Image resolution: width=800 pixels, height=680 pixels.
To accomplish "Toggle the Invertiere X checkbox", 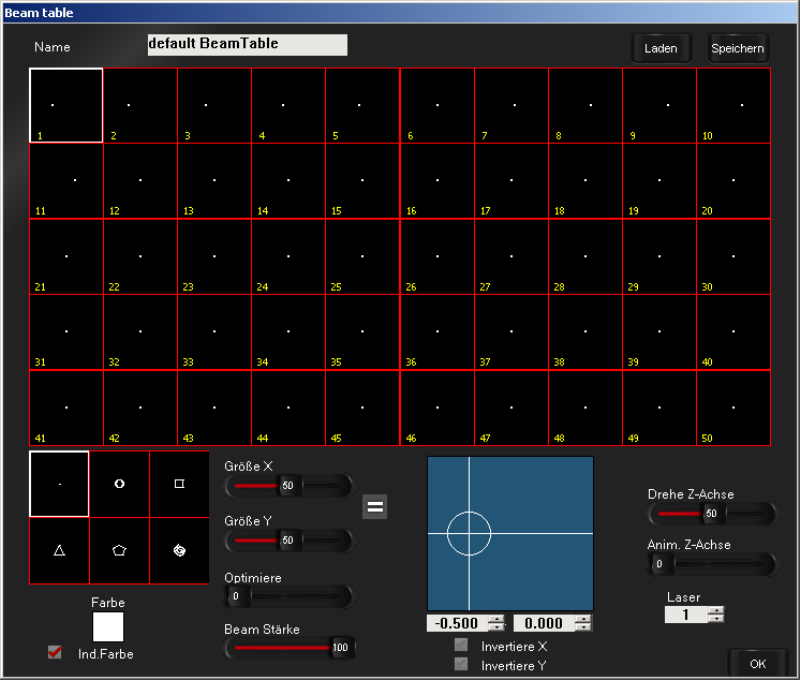I will tap(461, 645).
